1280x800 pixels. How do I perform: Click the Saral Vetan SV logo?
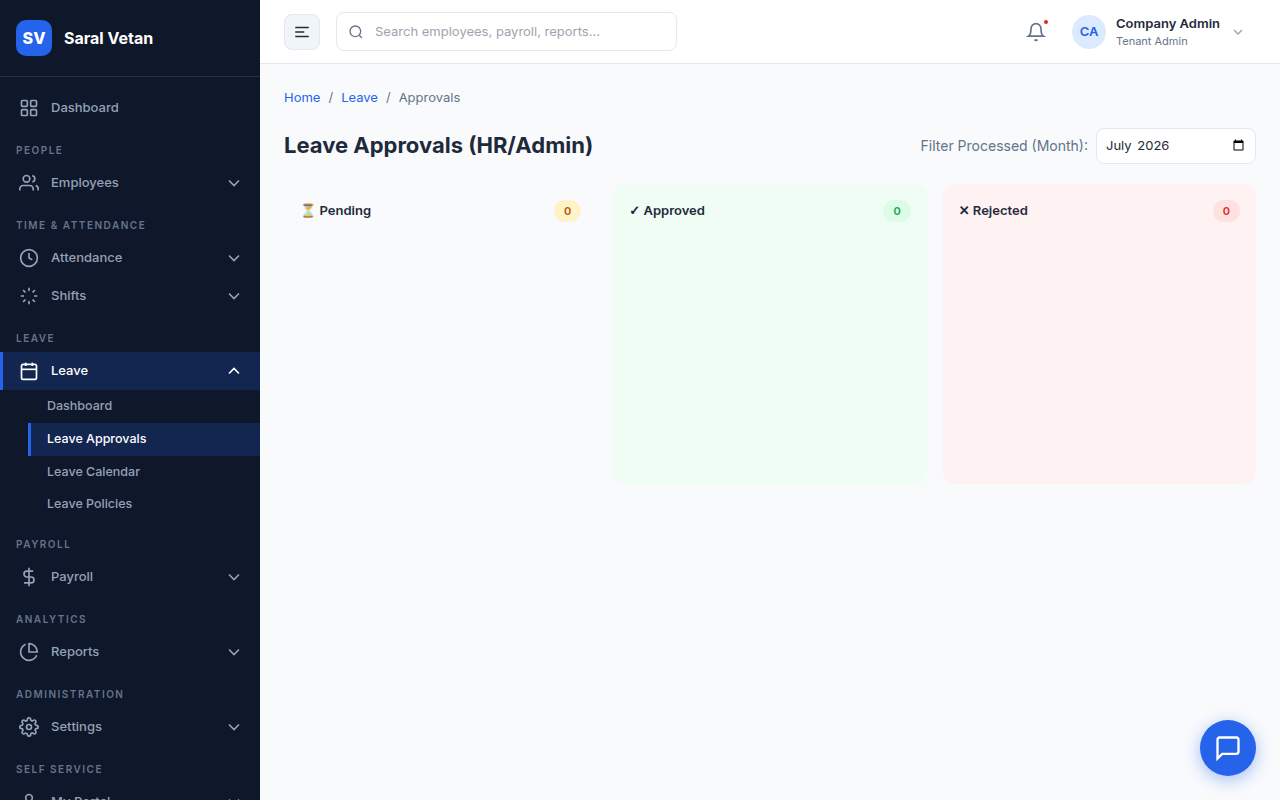tap(34, 38)
